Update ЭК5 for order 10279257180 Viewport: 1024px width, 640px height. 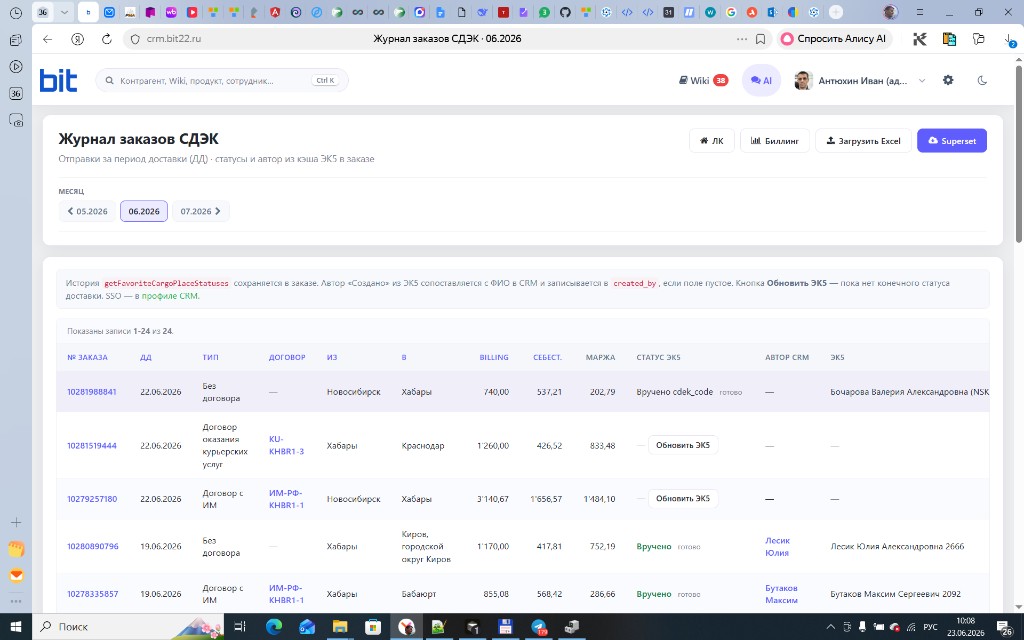(682, 498)
